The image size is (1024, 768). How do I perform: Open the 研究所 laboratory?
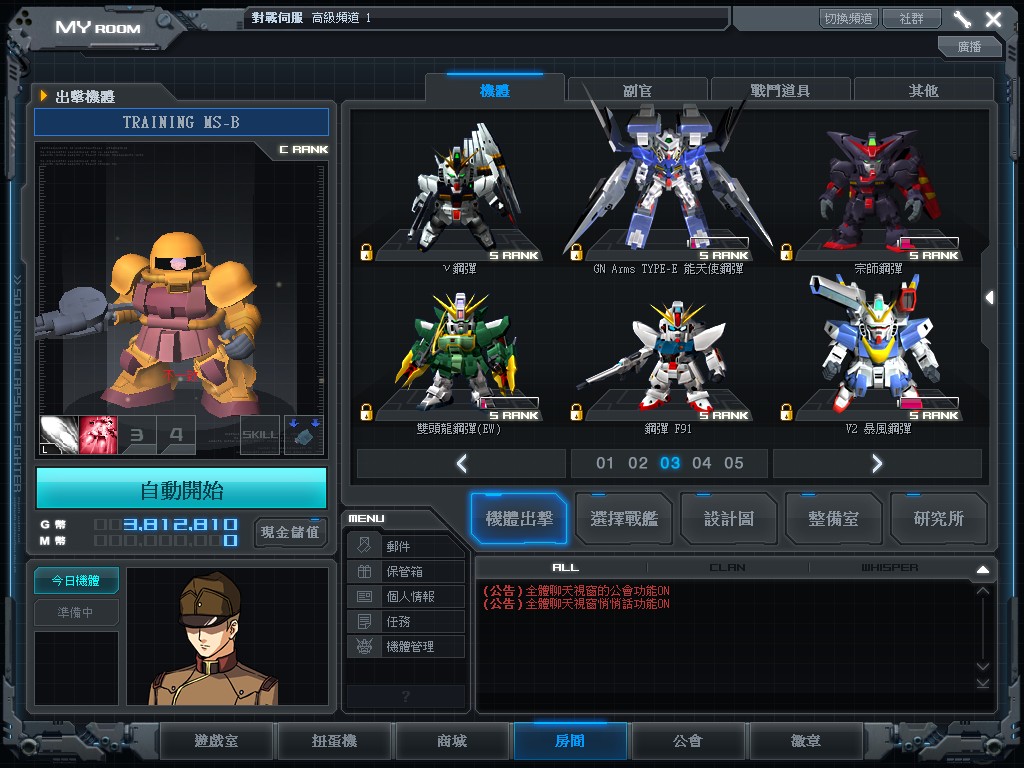click(938, 519)
